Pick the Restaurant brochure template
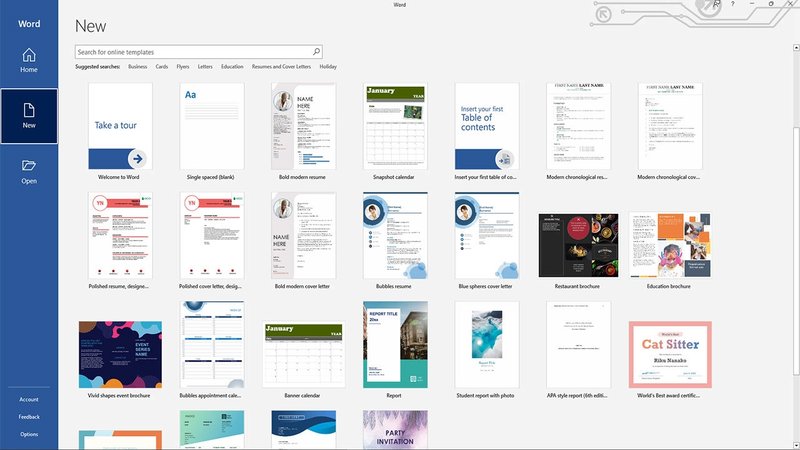 tap(578, 245)
